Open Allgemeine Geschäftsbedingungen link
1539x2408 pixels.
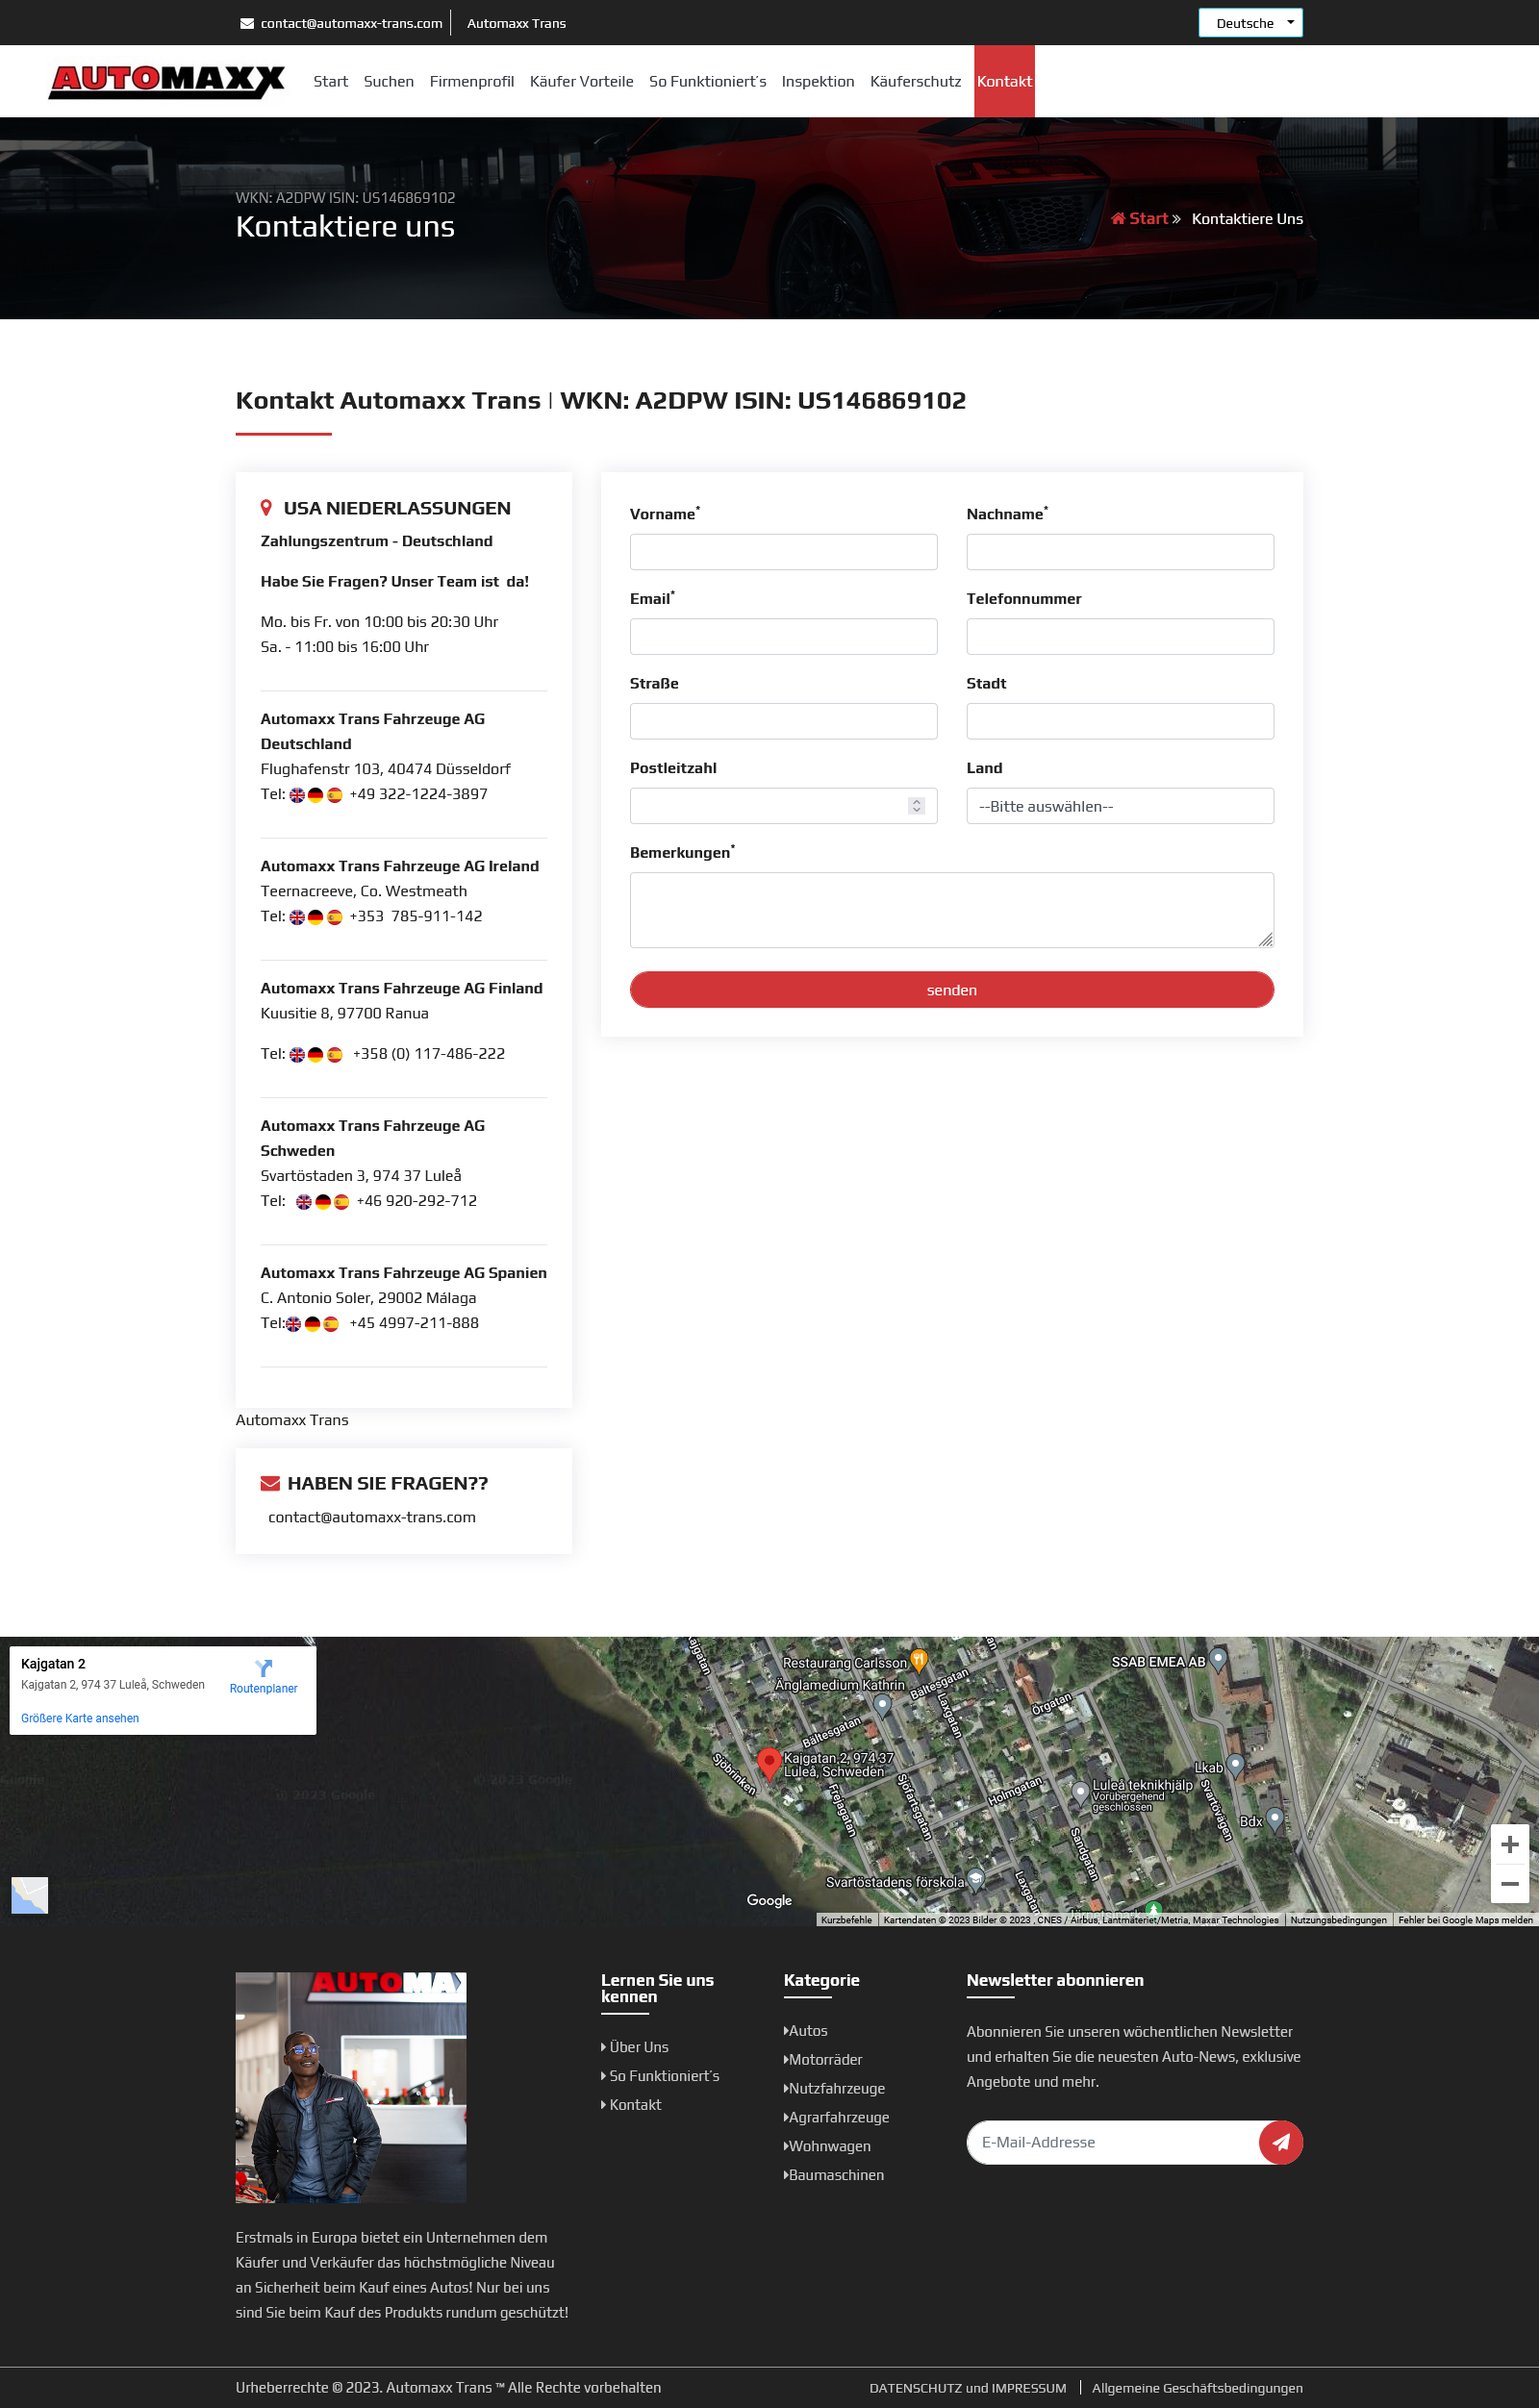point(1197,2388)
